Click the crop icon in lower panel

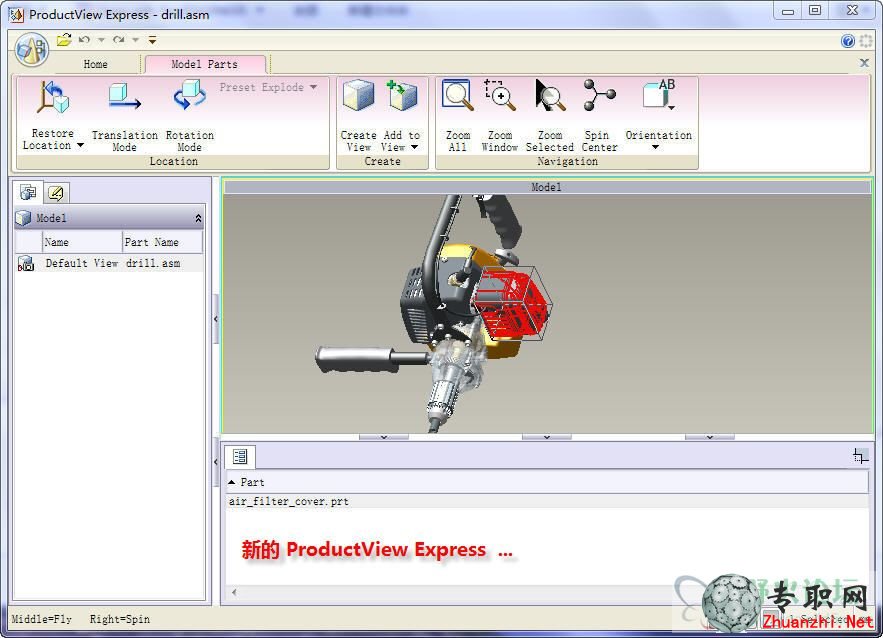[860, 456]
